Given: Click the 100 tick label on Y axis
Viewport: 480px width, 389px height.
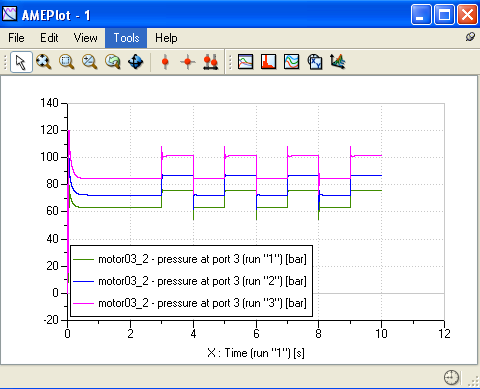Looking at the screenshot, I should [50, 157].
